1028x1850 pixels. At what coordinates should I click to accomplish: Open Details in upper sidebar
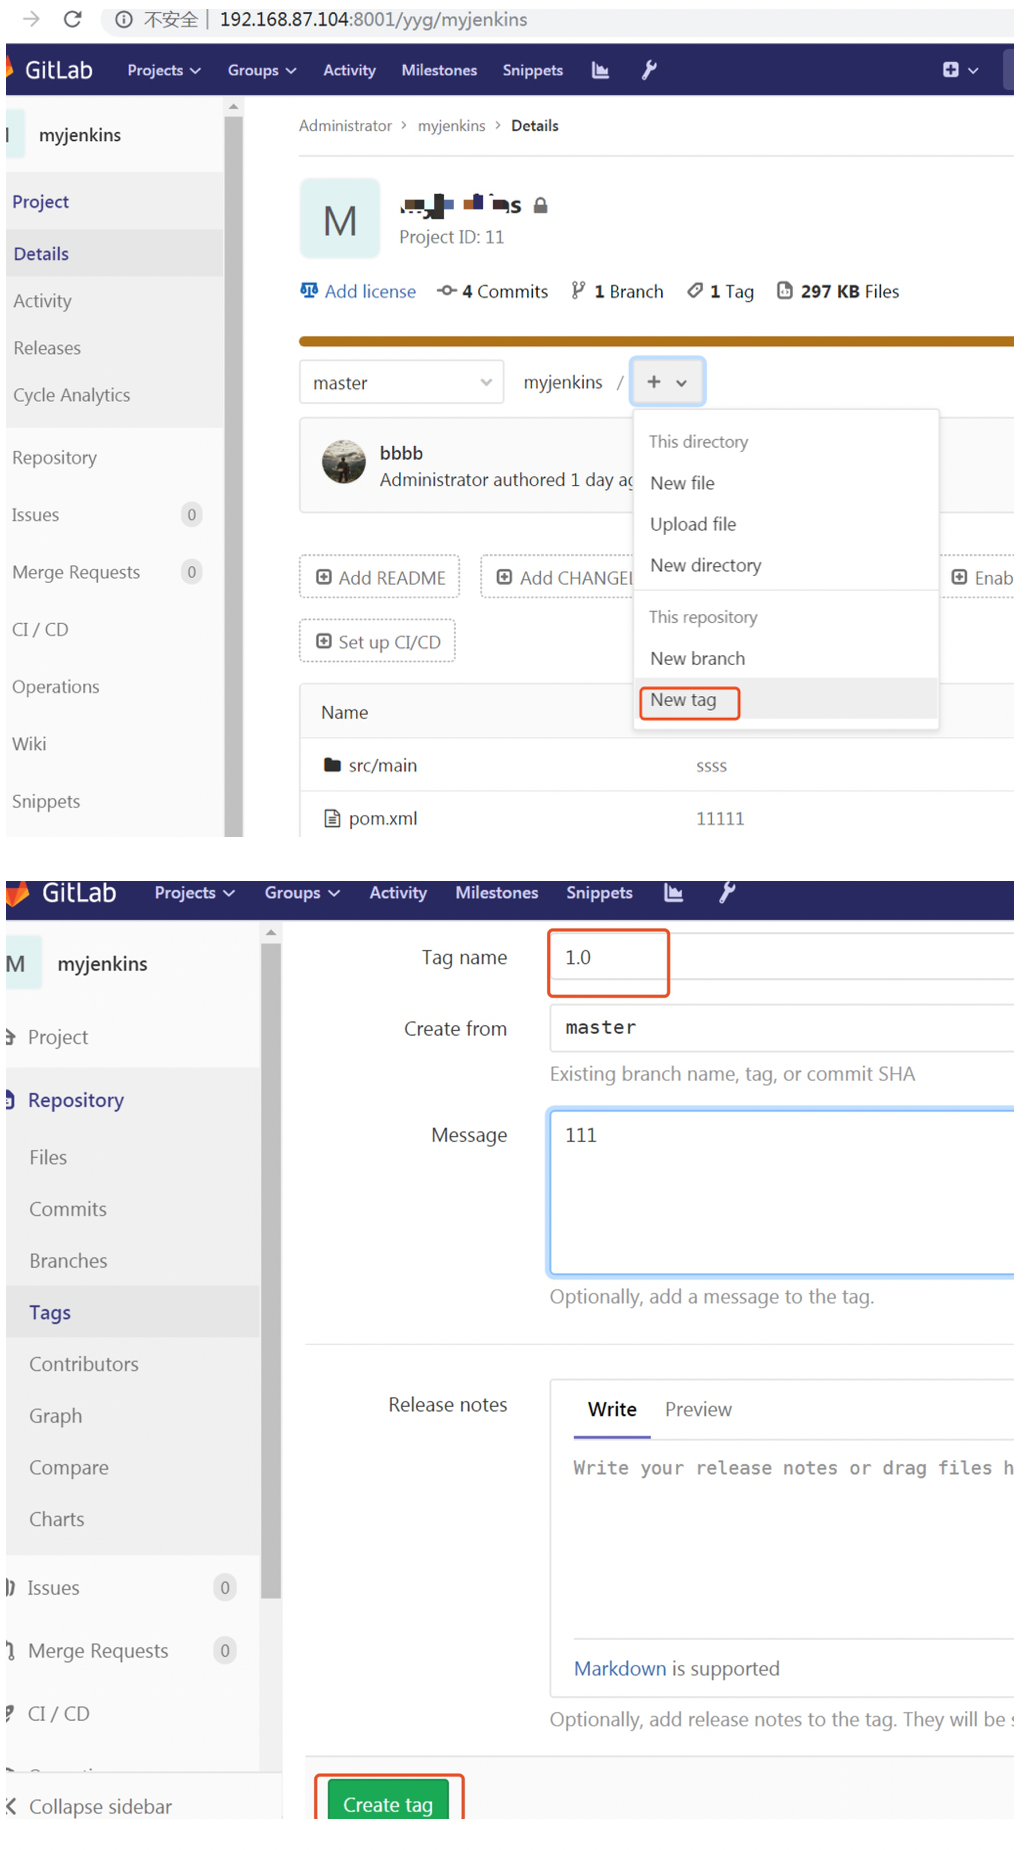click(114, 254)
